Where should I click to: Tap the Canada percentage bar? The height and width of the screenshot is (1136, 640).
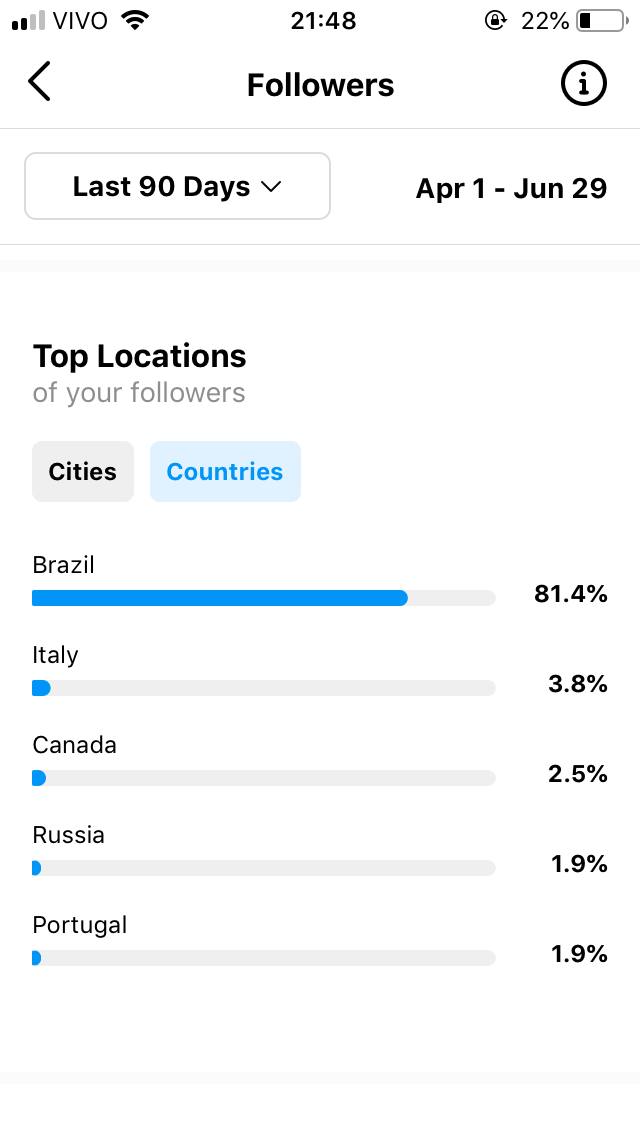[263, 778]
